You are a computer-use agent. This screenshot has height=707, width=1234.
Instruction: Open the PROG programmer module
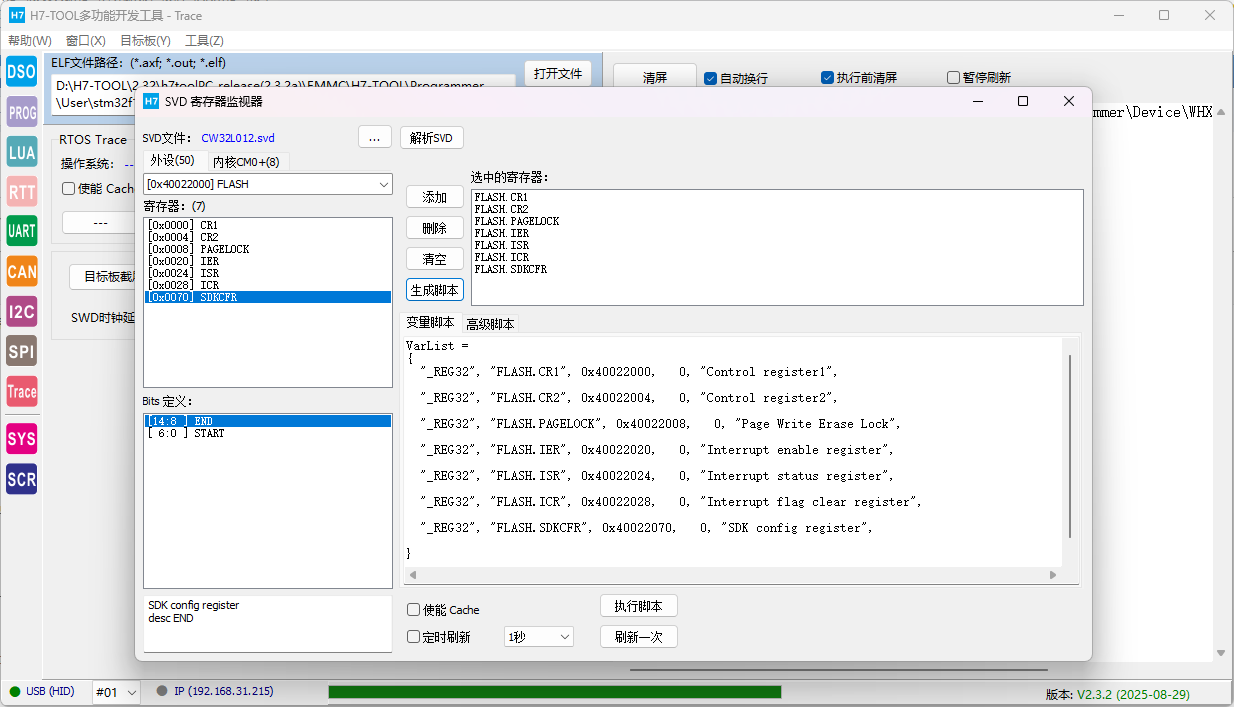[x=22, y=112]
